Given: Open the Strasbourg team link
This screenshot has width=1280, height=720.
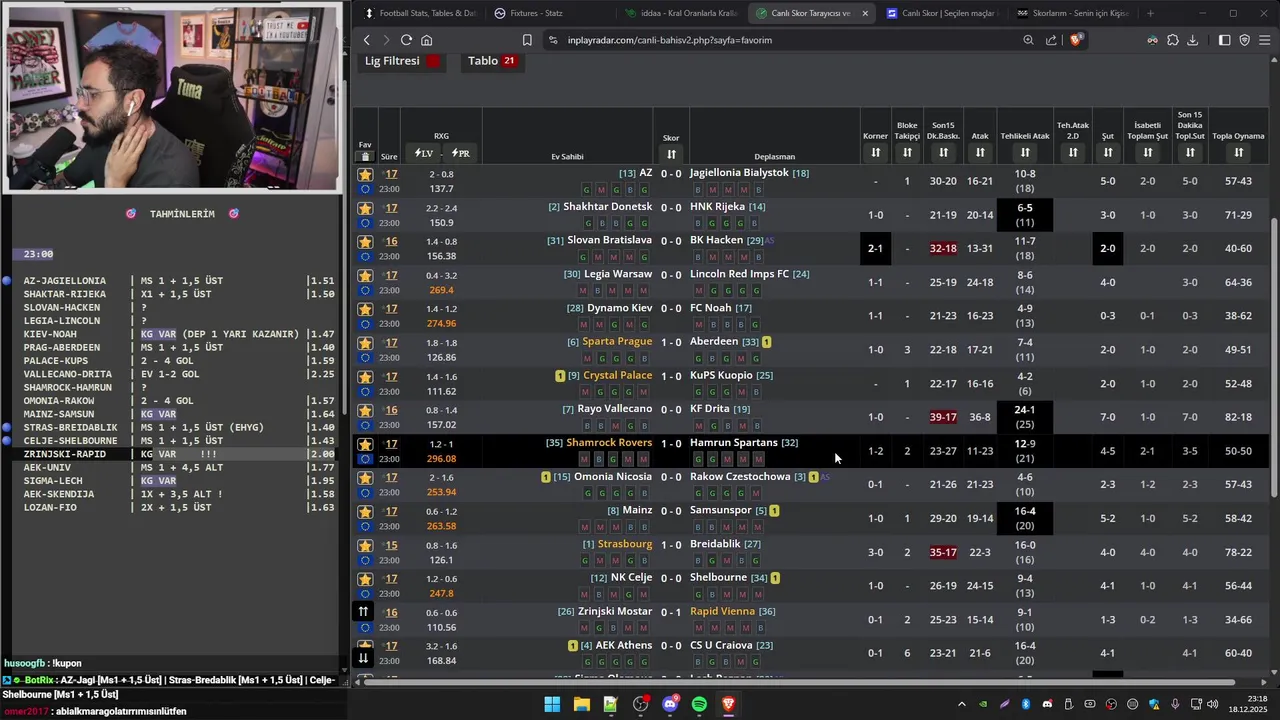Looking at the screenshot, I should 625,544.
